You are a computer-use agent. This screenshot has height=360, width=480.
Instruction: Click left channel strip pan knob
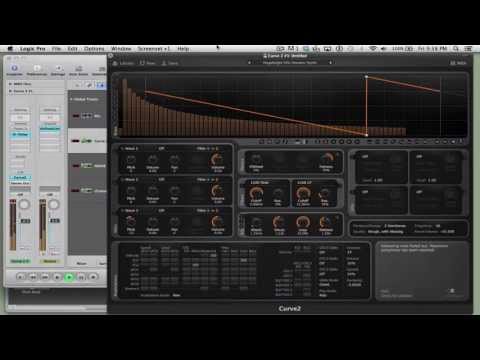click(24, 205)
